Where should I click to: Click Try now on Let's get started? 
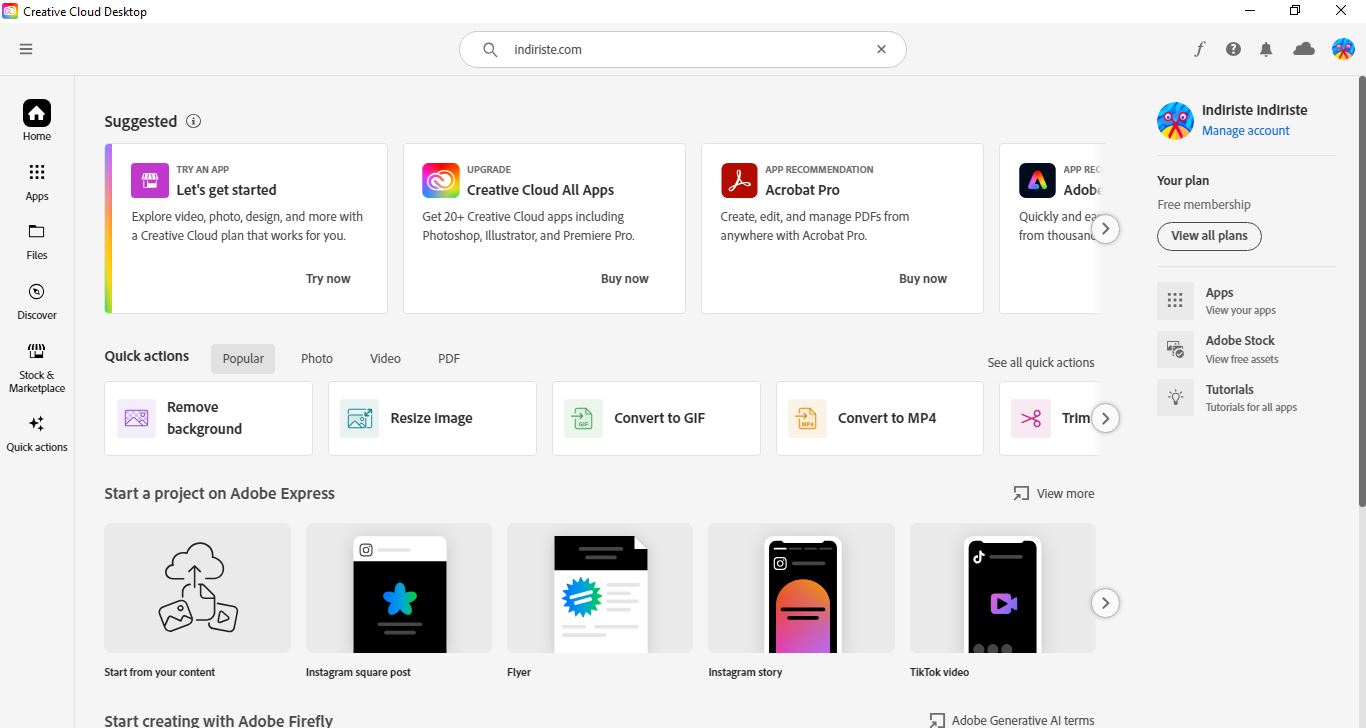point(328,279)
